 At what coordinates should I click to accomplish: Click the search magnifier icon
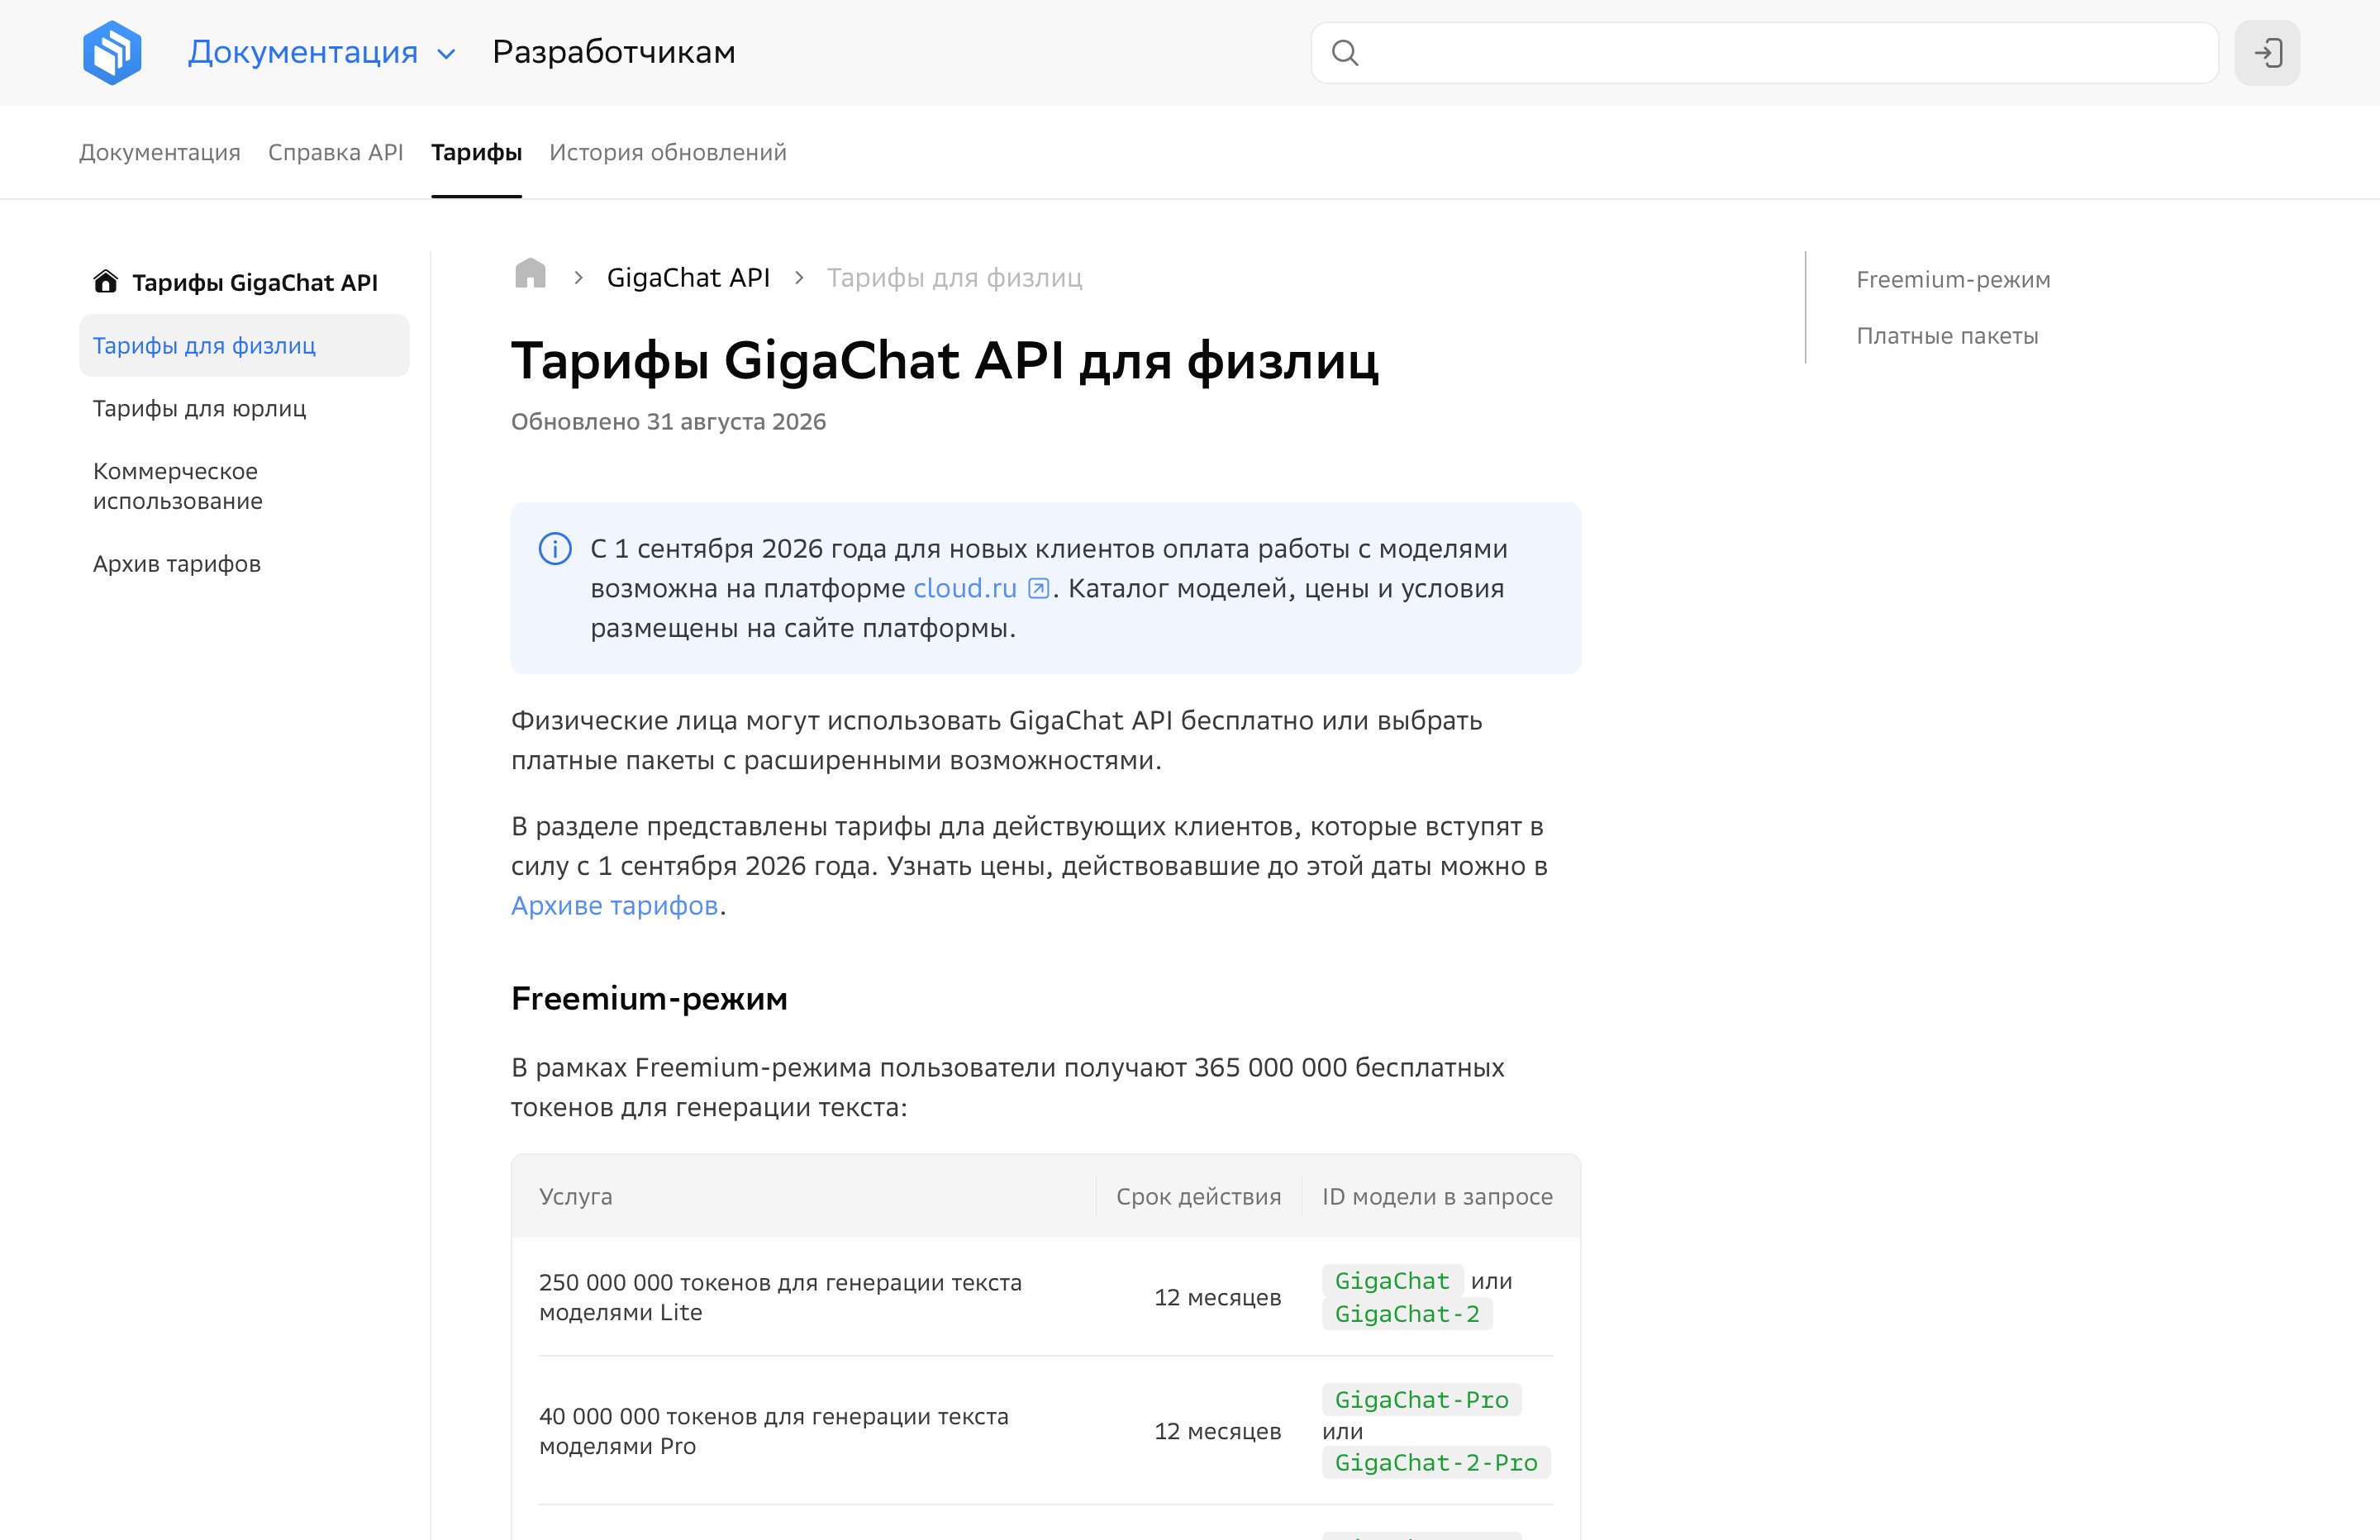[x=1345, y=53]
